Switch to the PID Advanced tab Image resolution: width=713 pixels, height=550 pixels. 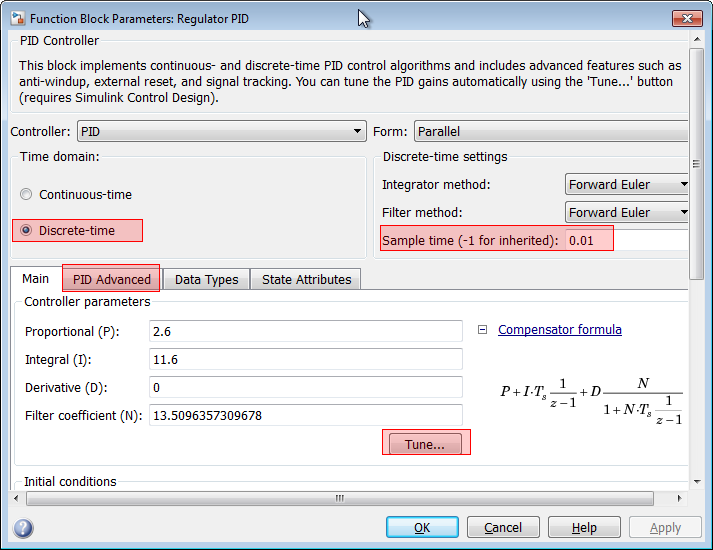click(111, 279)
